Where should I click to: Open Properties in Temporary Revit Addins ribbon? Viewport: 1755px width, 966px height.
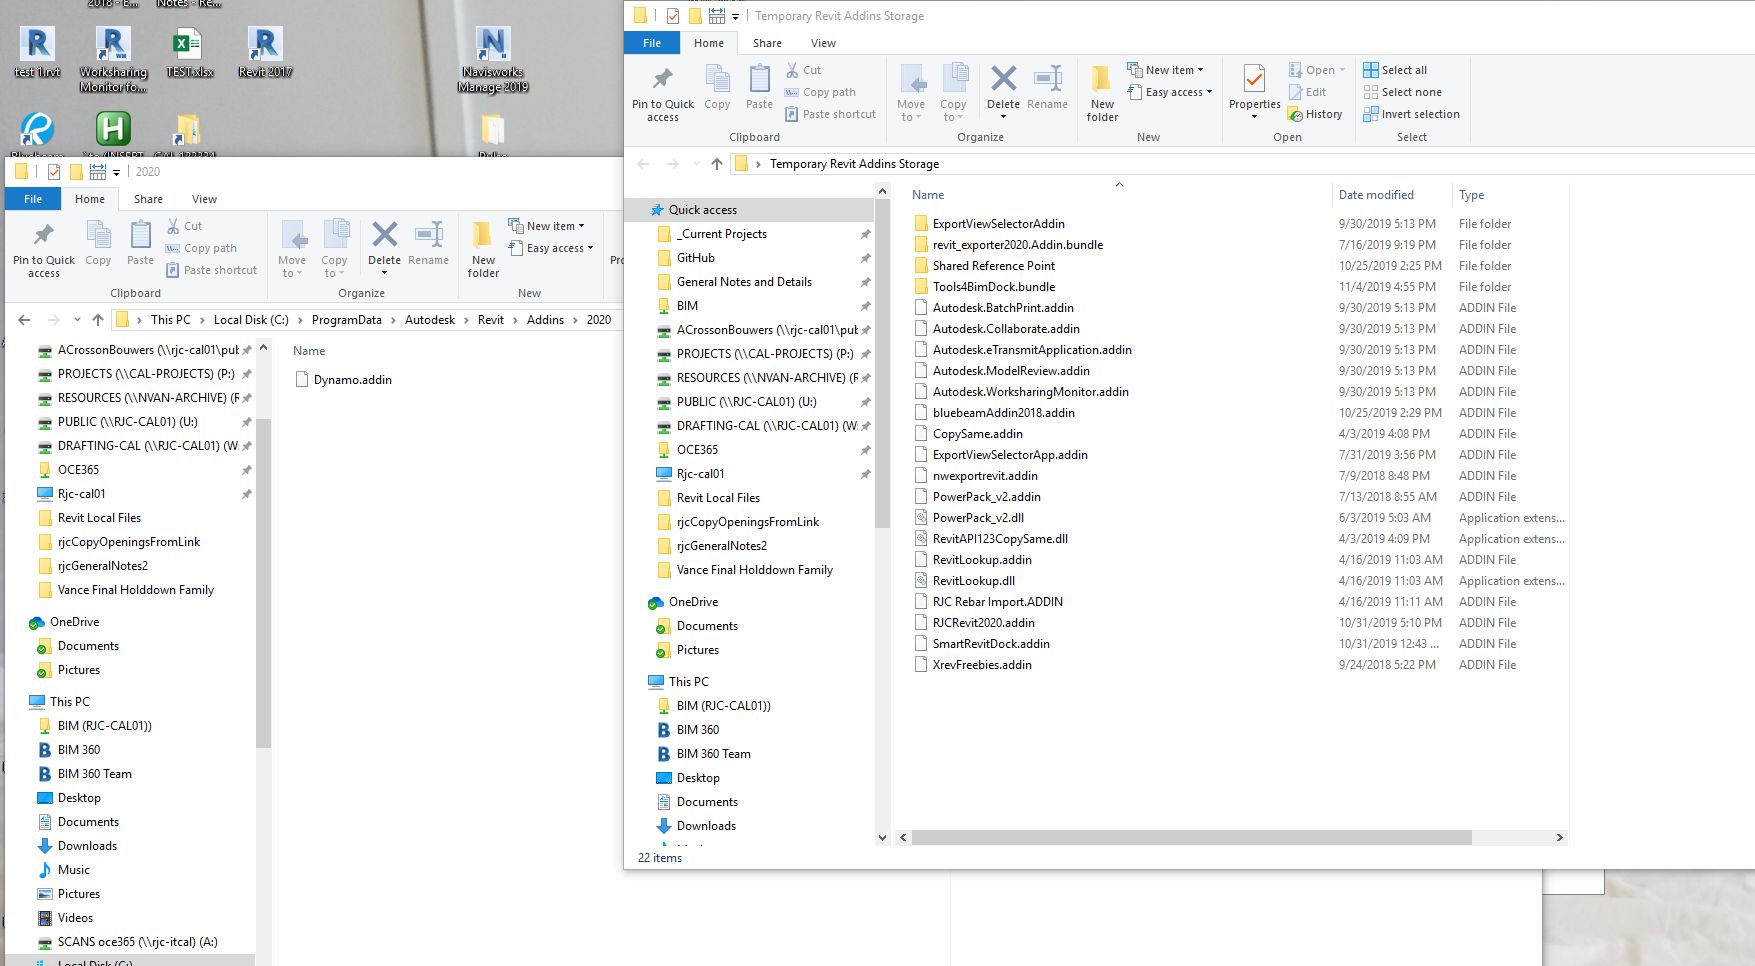click(x=1254, y=92)
